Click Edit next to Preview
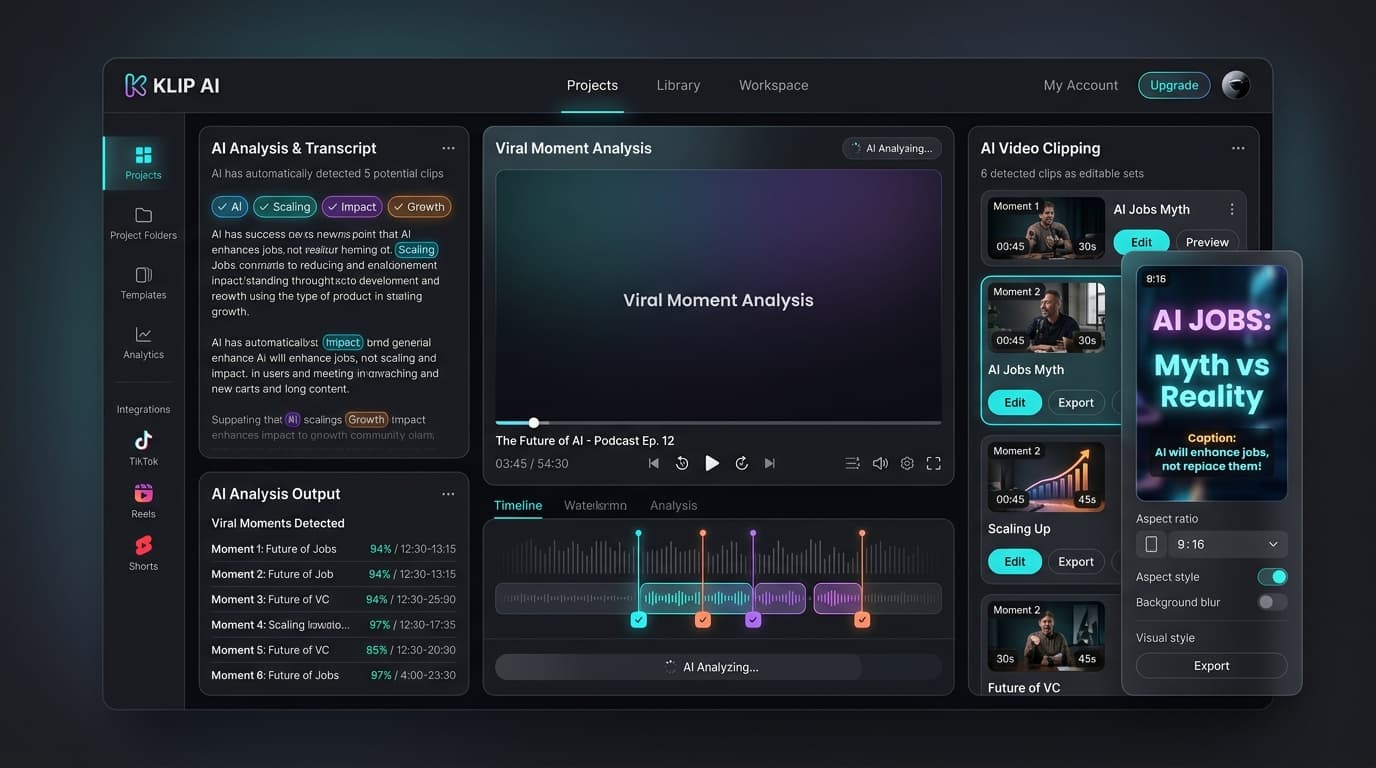 point(1141,242)
